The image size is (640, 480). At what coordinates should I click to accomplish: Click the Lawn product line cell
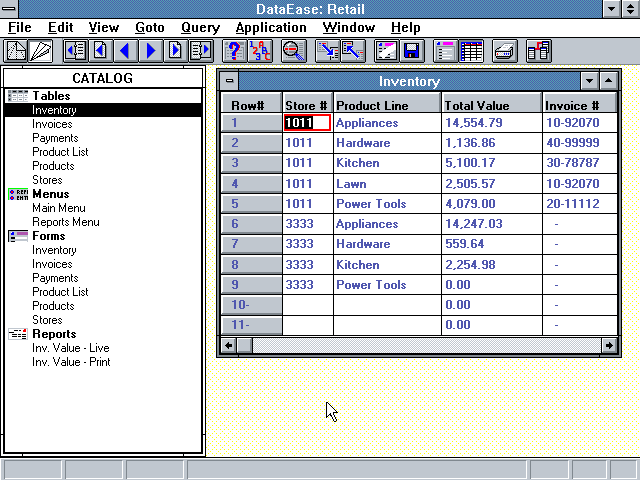click(387, 183)
